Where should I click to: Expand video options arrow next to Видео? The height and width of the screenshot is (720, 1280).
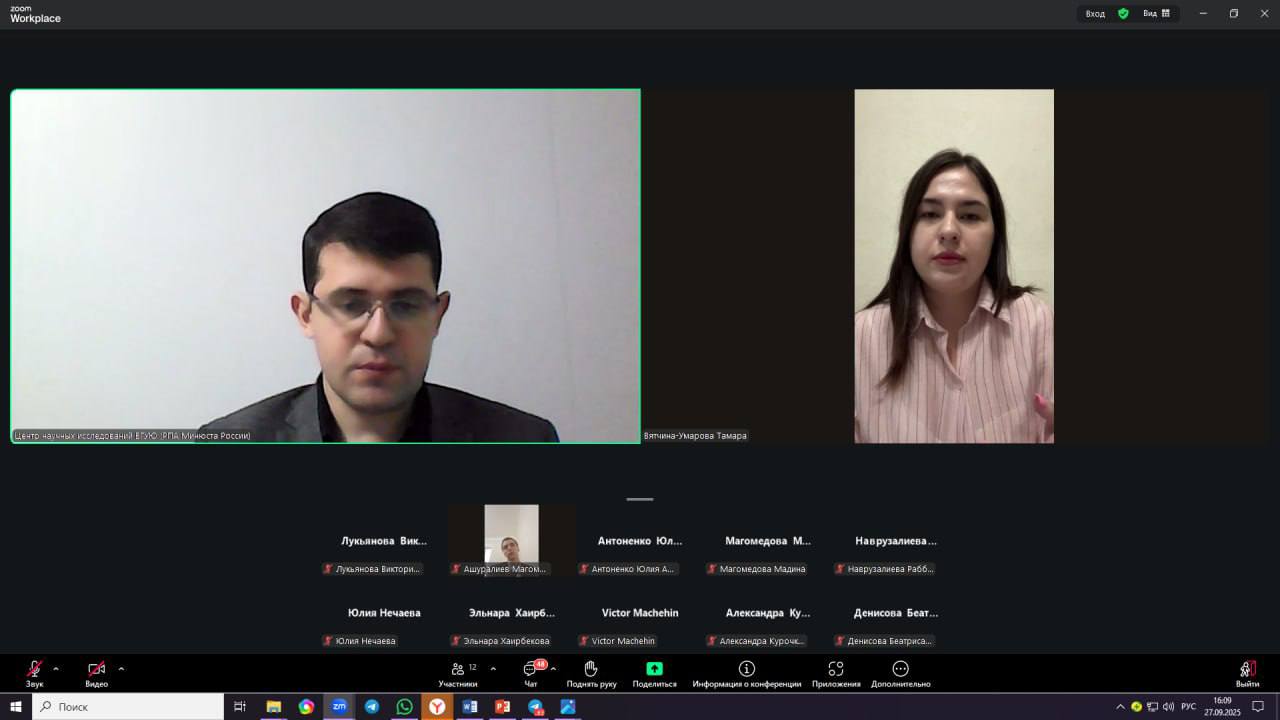coord(121,668)
